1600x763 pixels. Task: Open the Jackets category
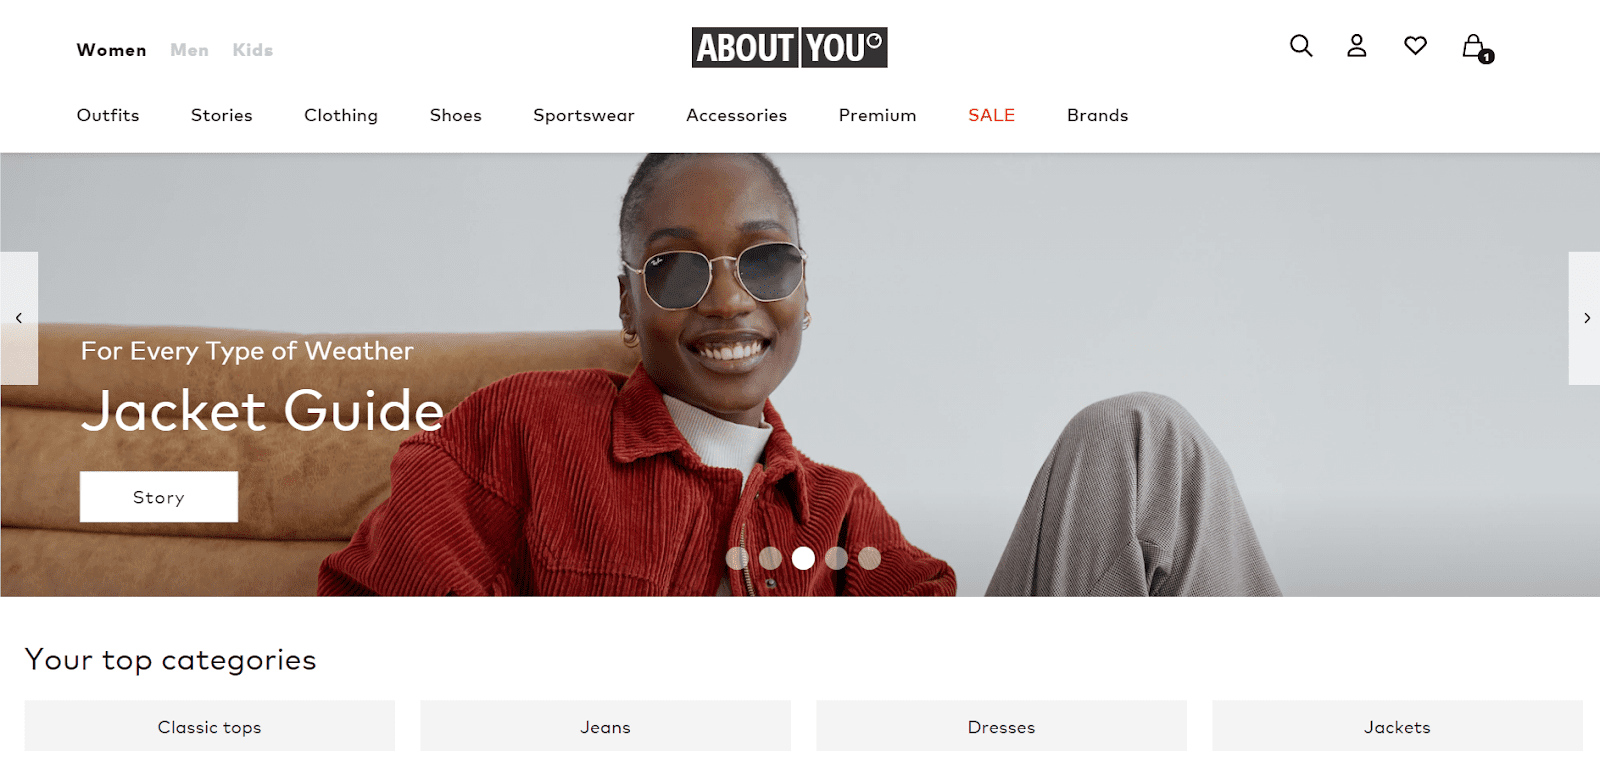(1397, 726)
